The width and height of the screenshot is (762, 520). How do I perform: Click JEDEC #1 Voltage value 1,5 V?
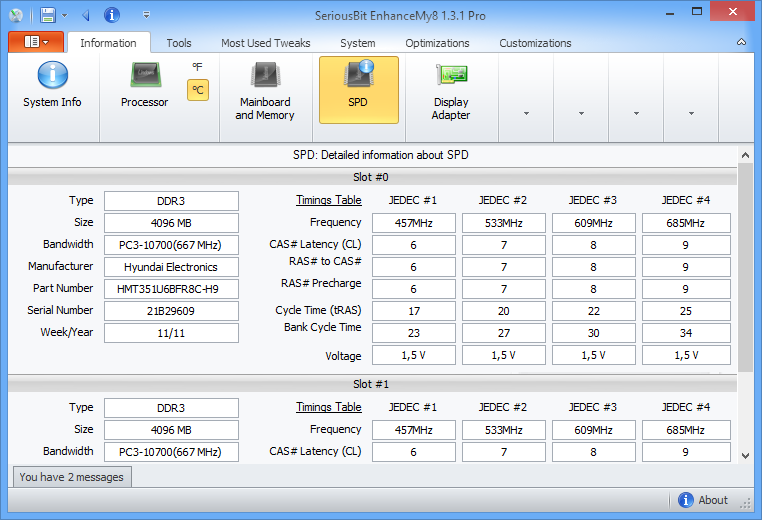[414, 355]
